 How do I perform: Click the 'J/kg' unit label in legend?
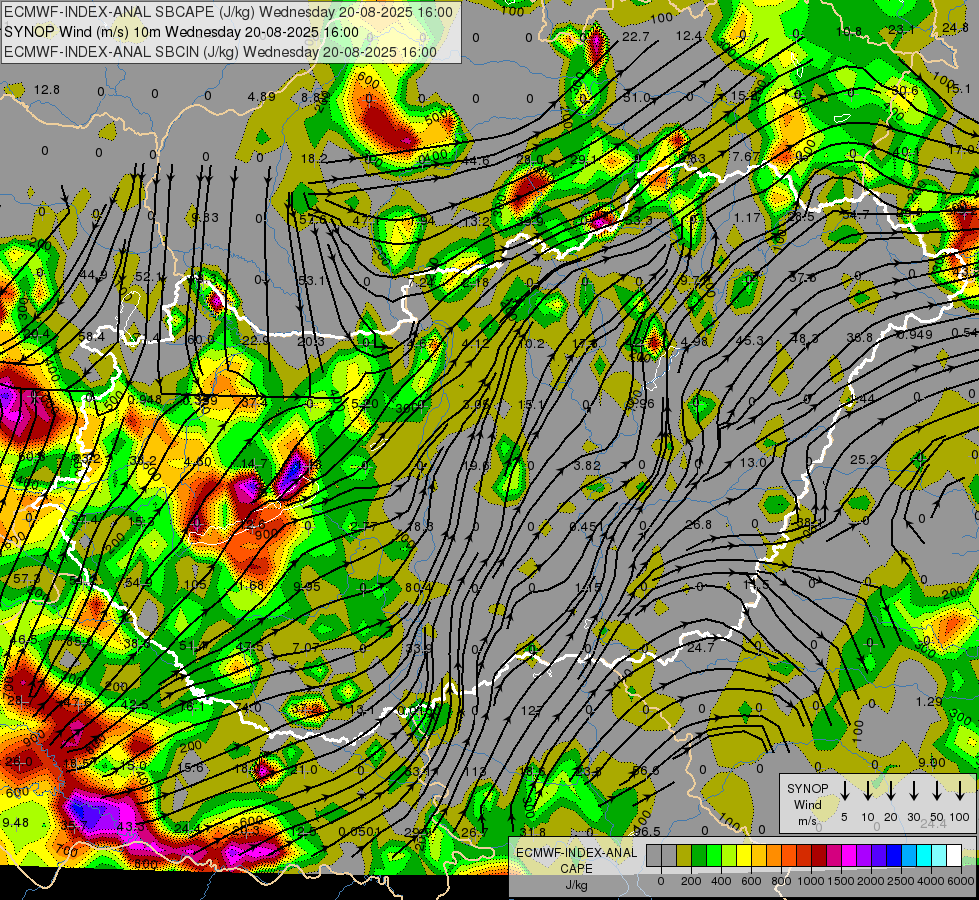(576, 885)
